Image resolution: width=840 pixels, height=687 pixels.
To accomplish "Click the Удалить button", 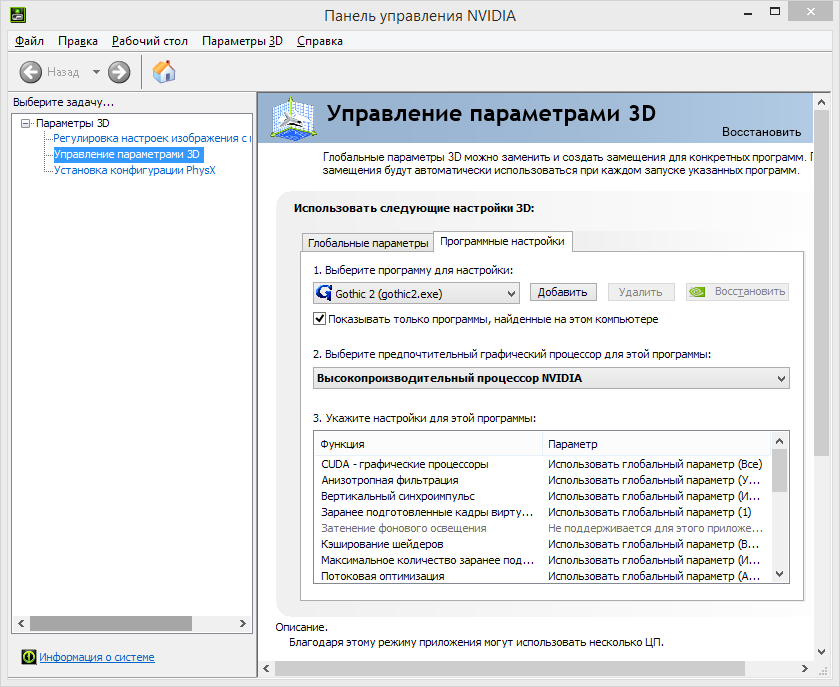I will [640, 292].
